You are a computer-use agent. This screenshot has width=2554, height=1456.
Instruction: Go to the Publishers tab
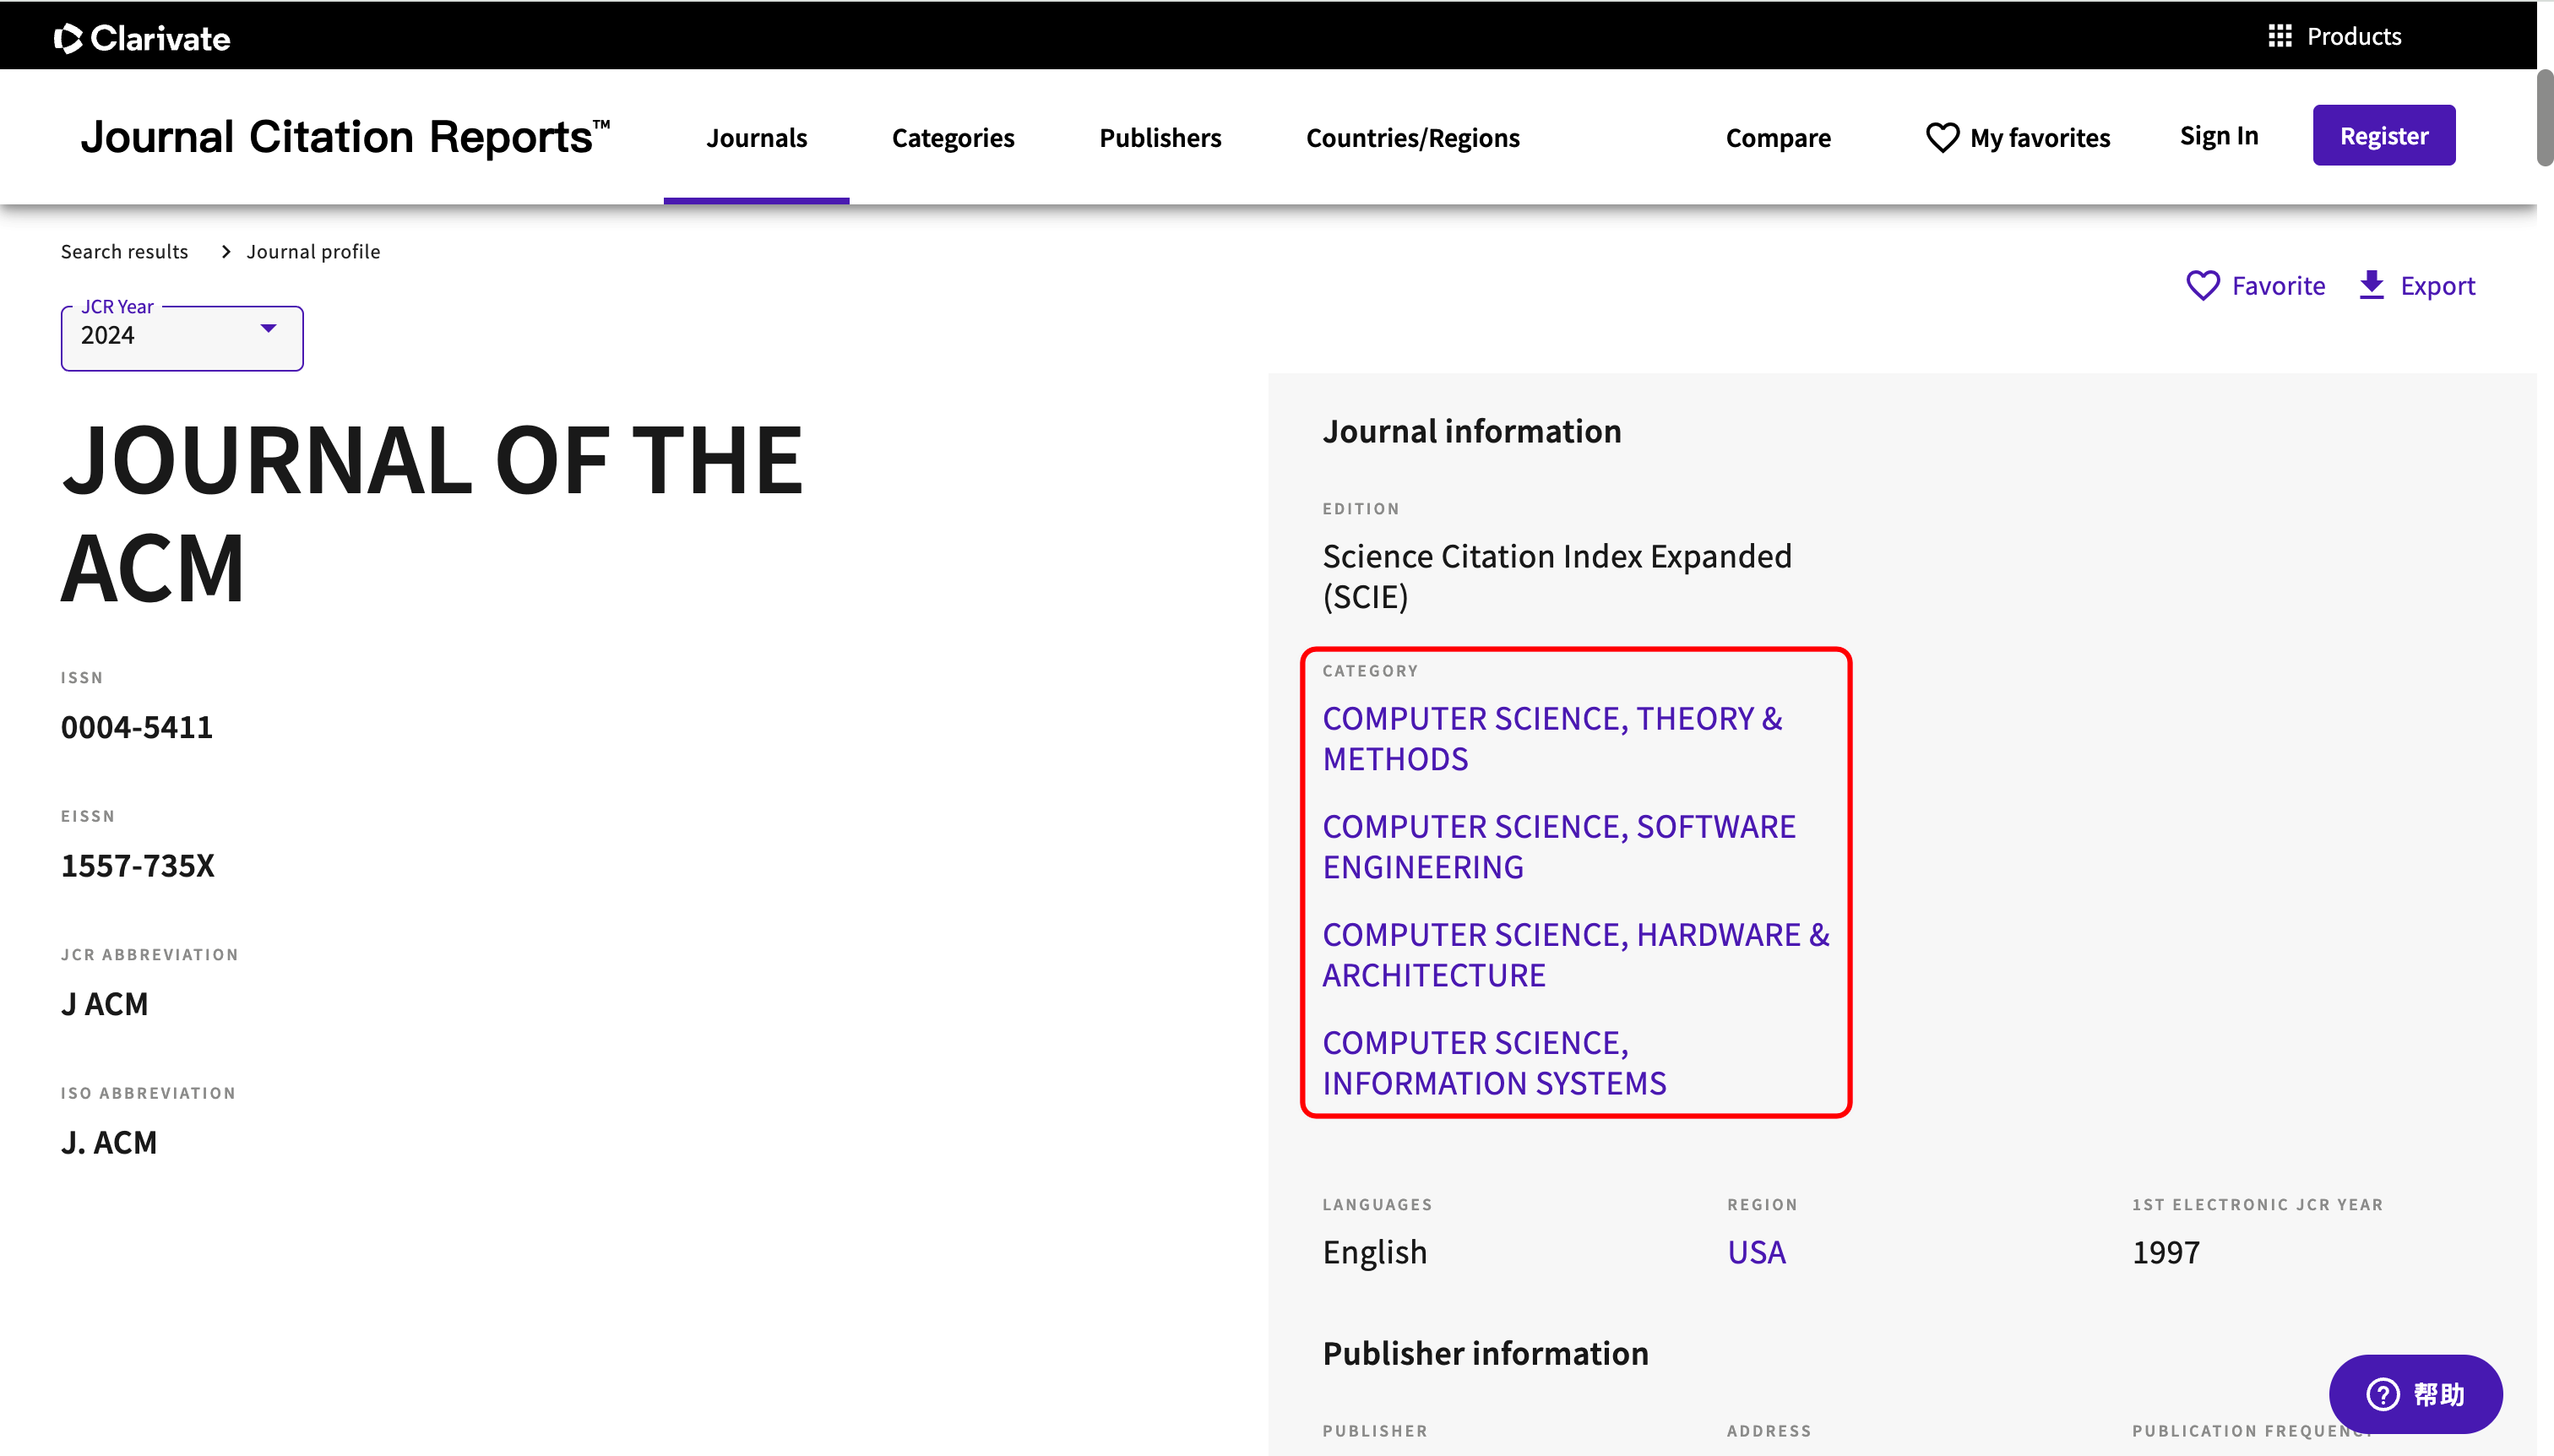click(x=1160, y=137)
